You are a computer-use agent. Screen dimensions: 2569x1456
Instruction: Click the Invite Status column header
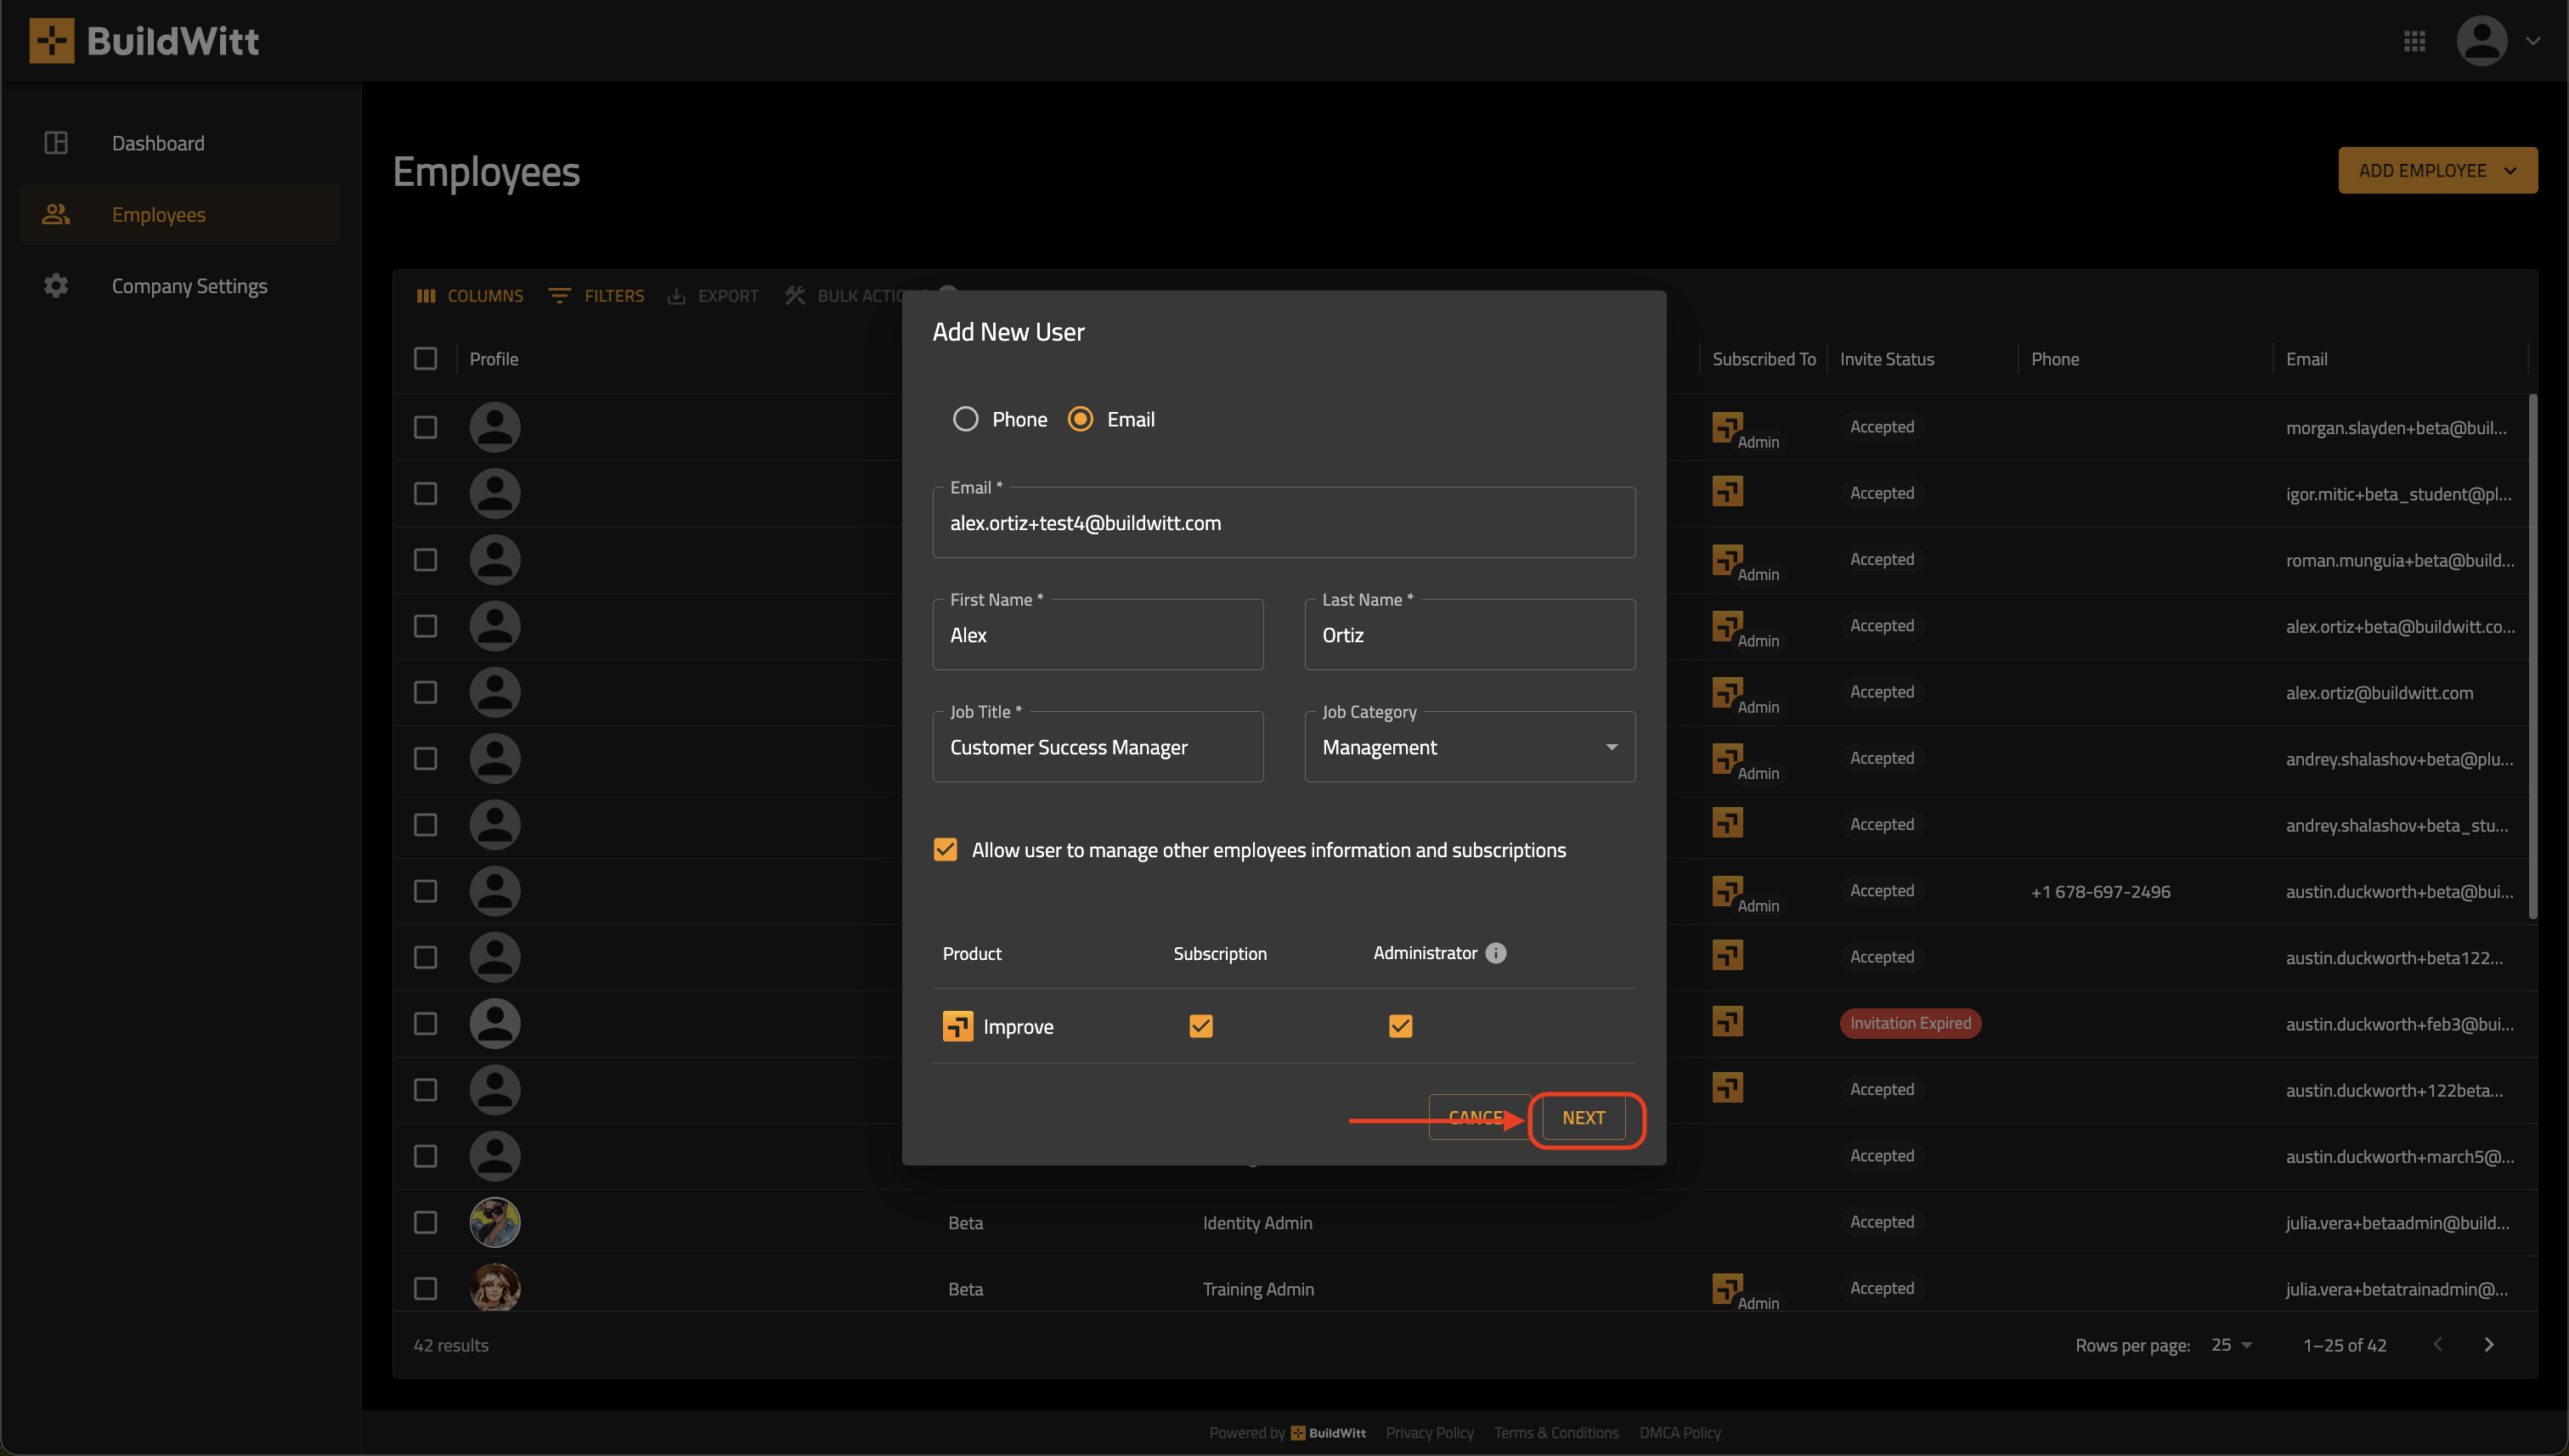coord(1887,359)
